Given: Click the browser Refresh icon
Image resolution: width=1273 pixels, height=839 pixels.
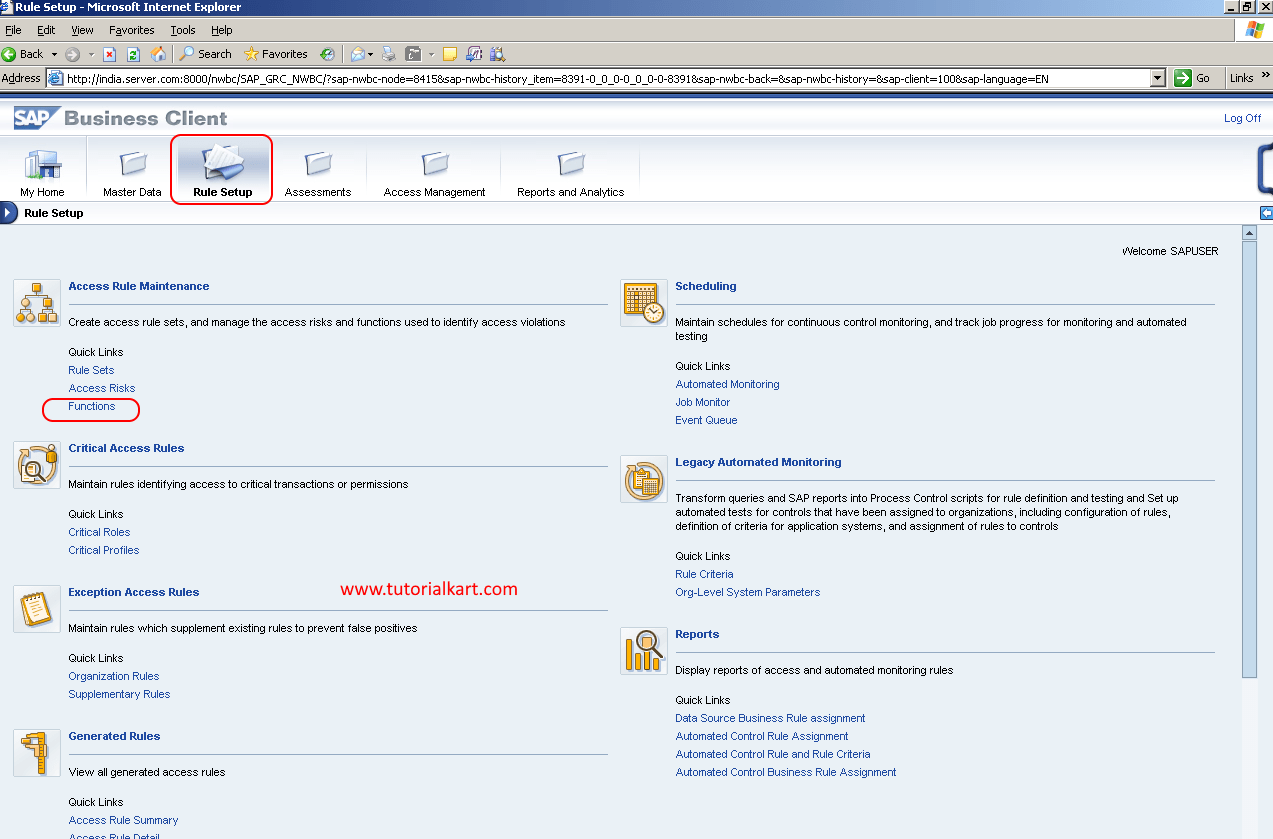Looking at the screenshot, I should pos(133,54).
